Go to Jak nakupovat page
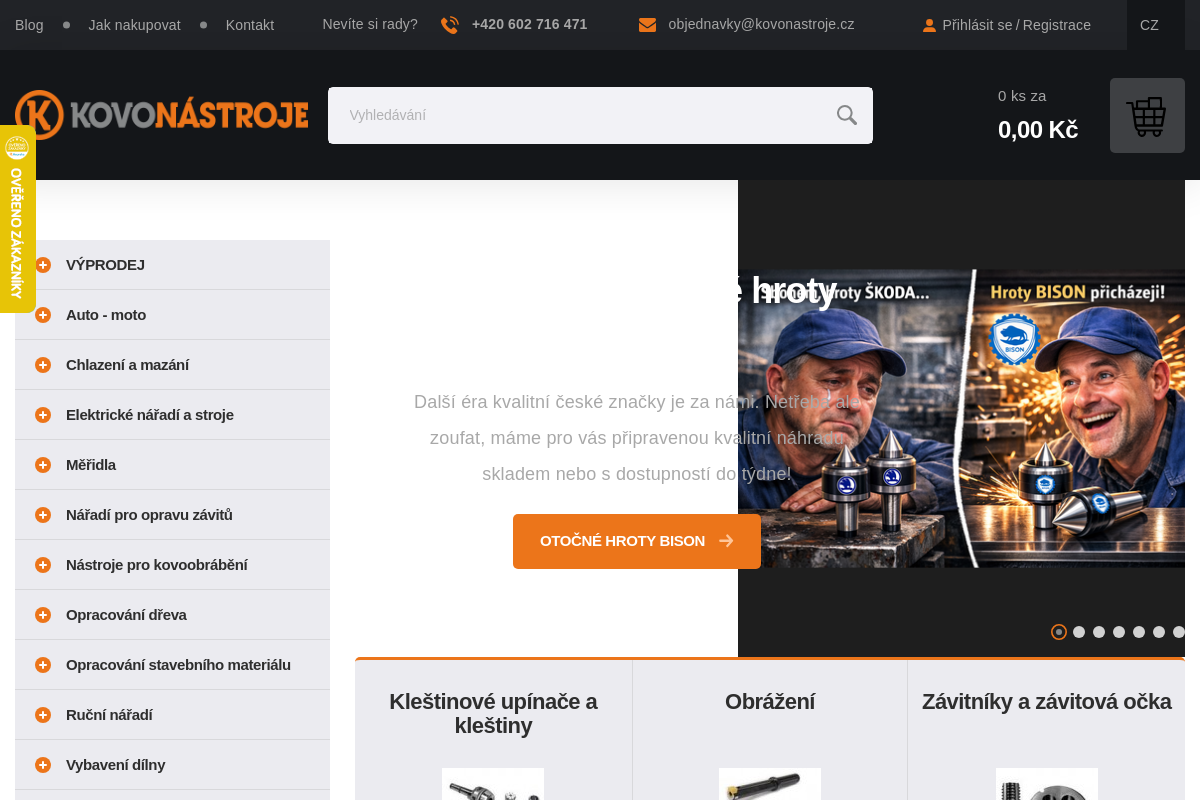1200x800 pixels. [x=134, y=25]
